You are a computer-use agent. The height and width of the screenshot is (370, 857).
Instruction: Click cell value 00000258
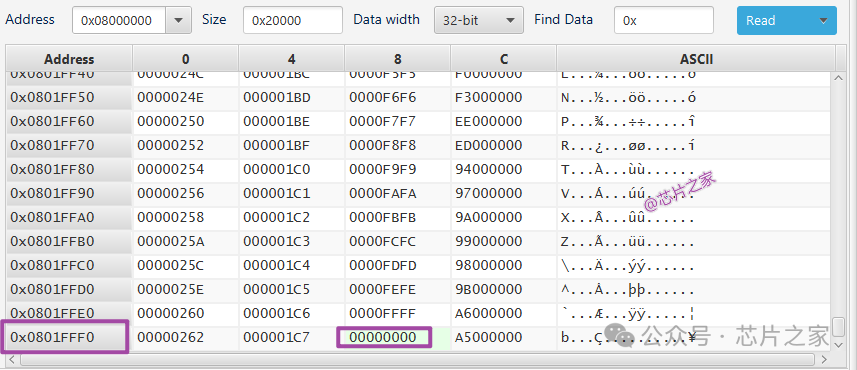point(171,218)
